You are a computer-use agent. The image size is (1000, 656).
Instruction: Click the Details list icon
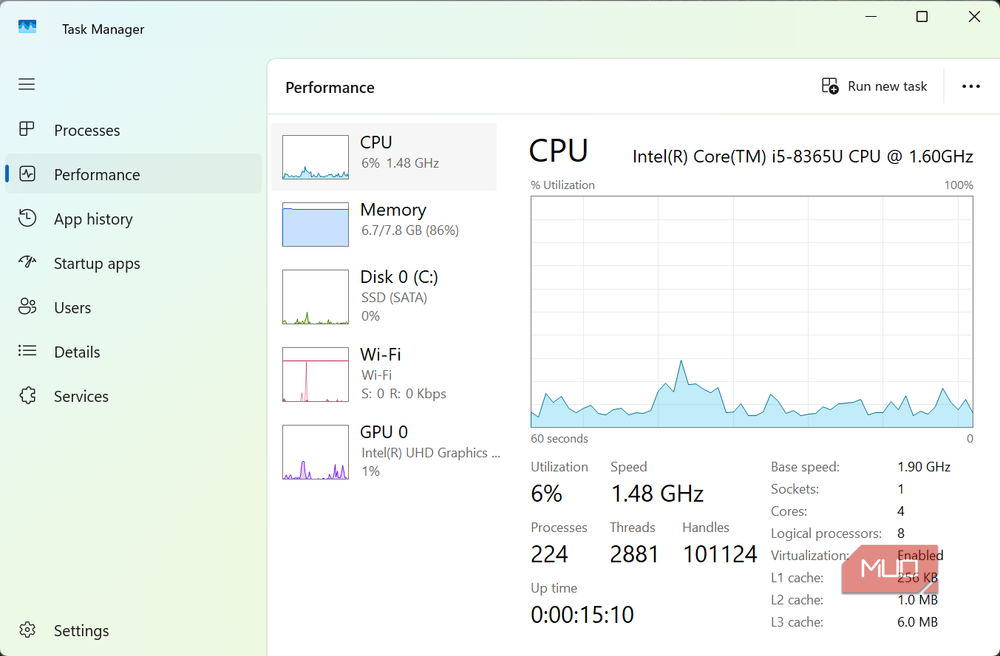27,351
